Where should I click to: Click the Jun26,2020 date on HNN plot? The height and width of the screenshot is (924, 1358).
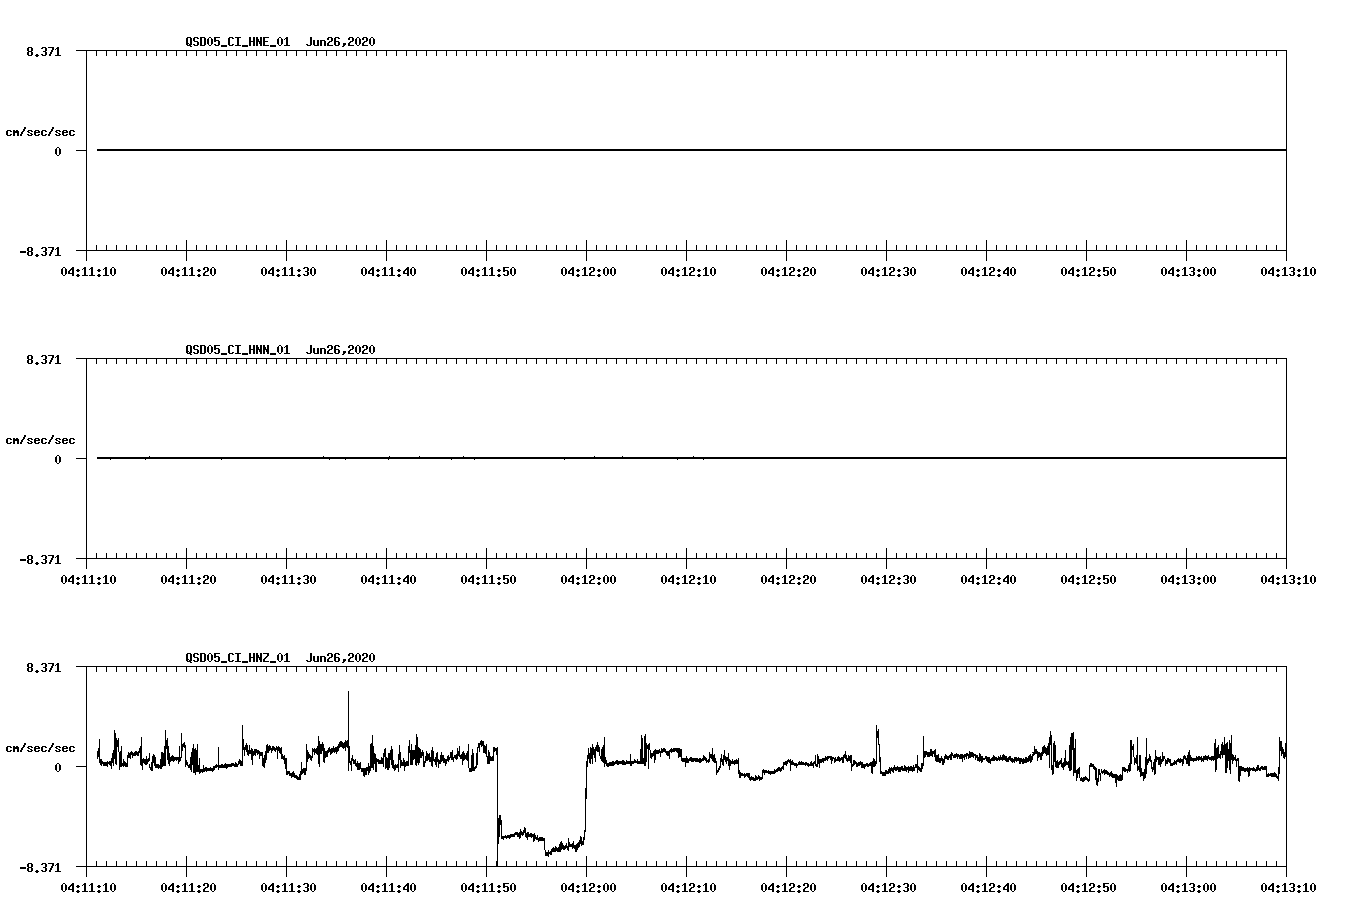pos(341,350)
